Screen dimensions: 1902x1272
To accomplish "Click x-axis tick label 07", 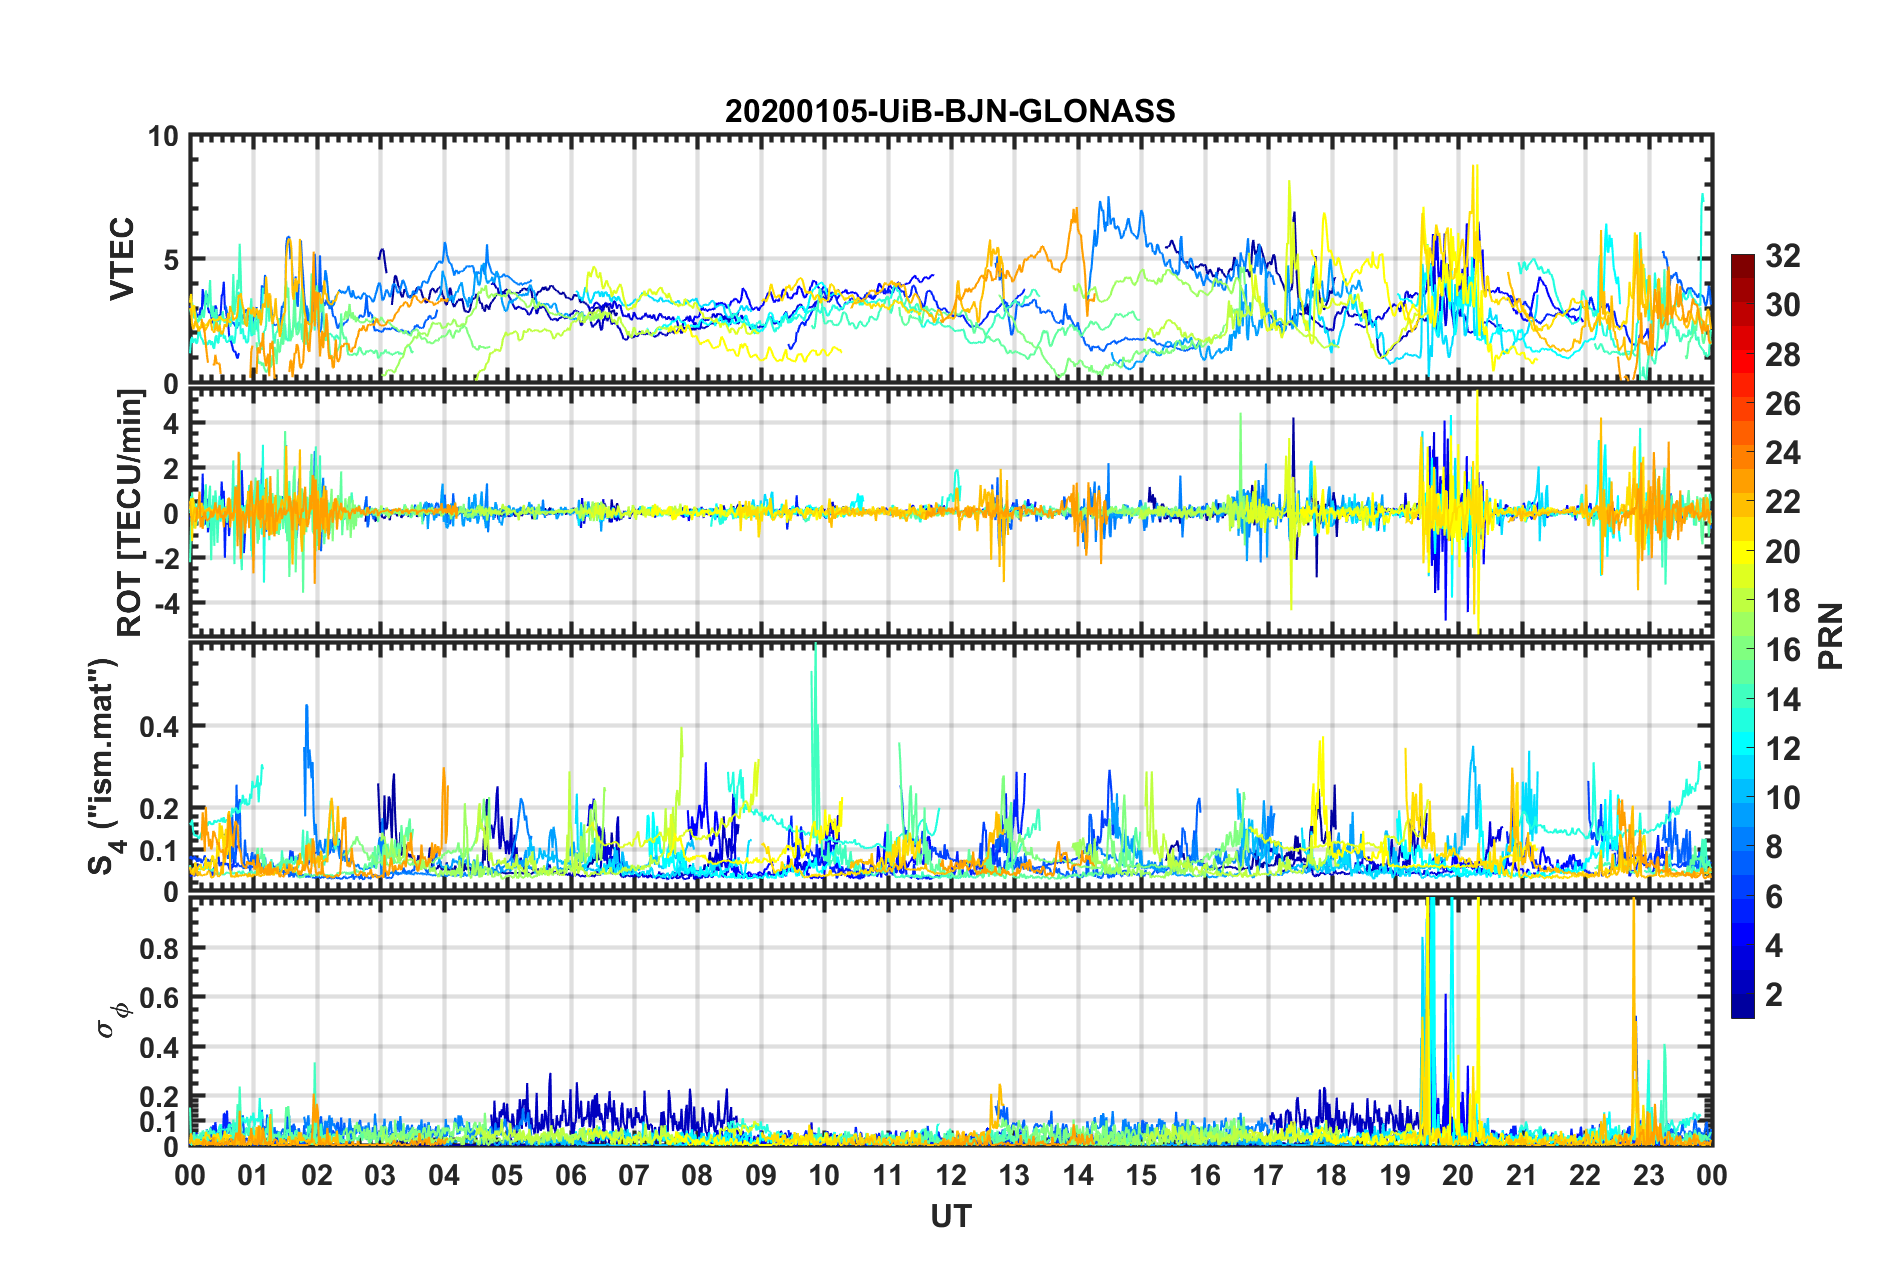I will [634, 1175].
